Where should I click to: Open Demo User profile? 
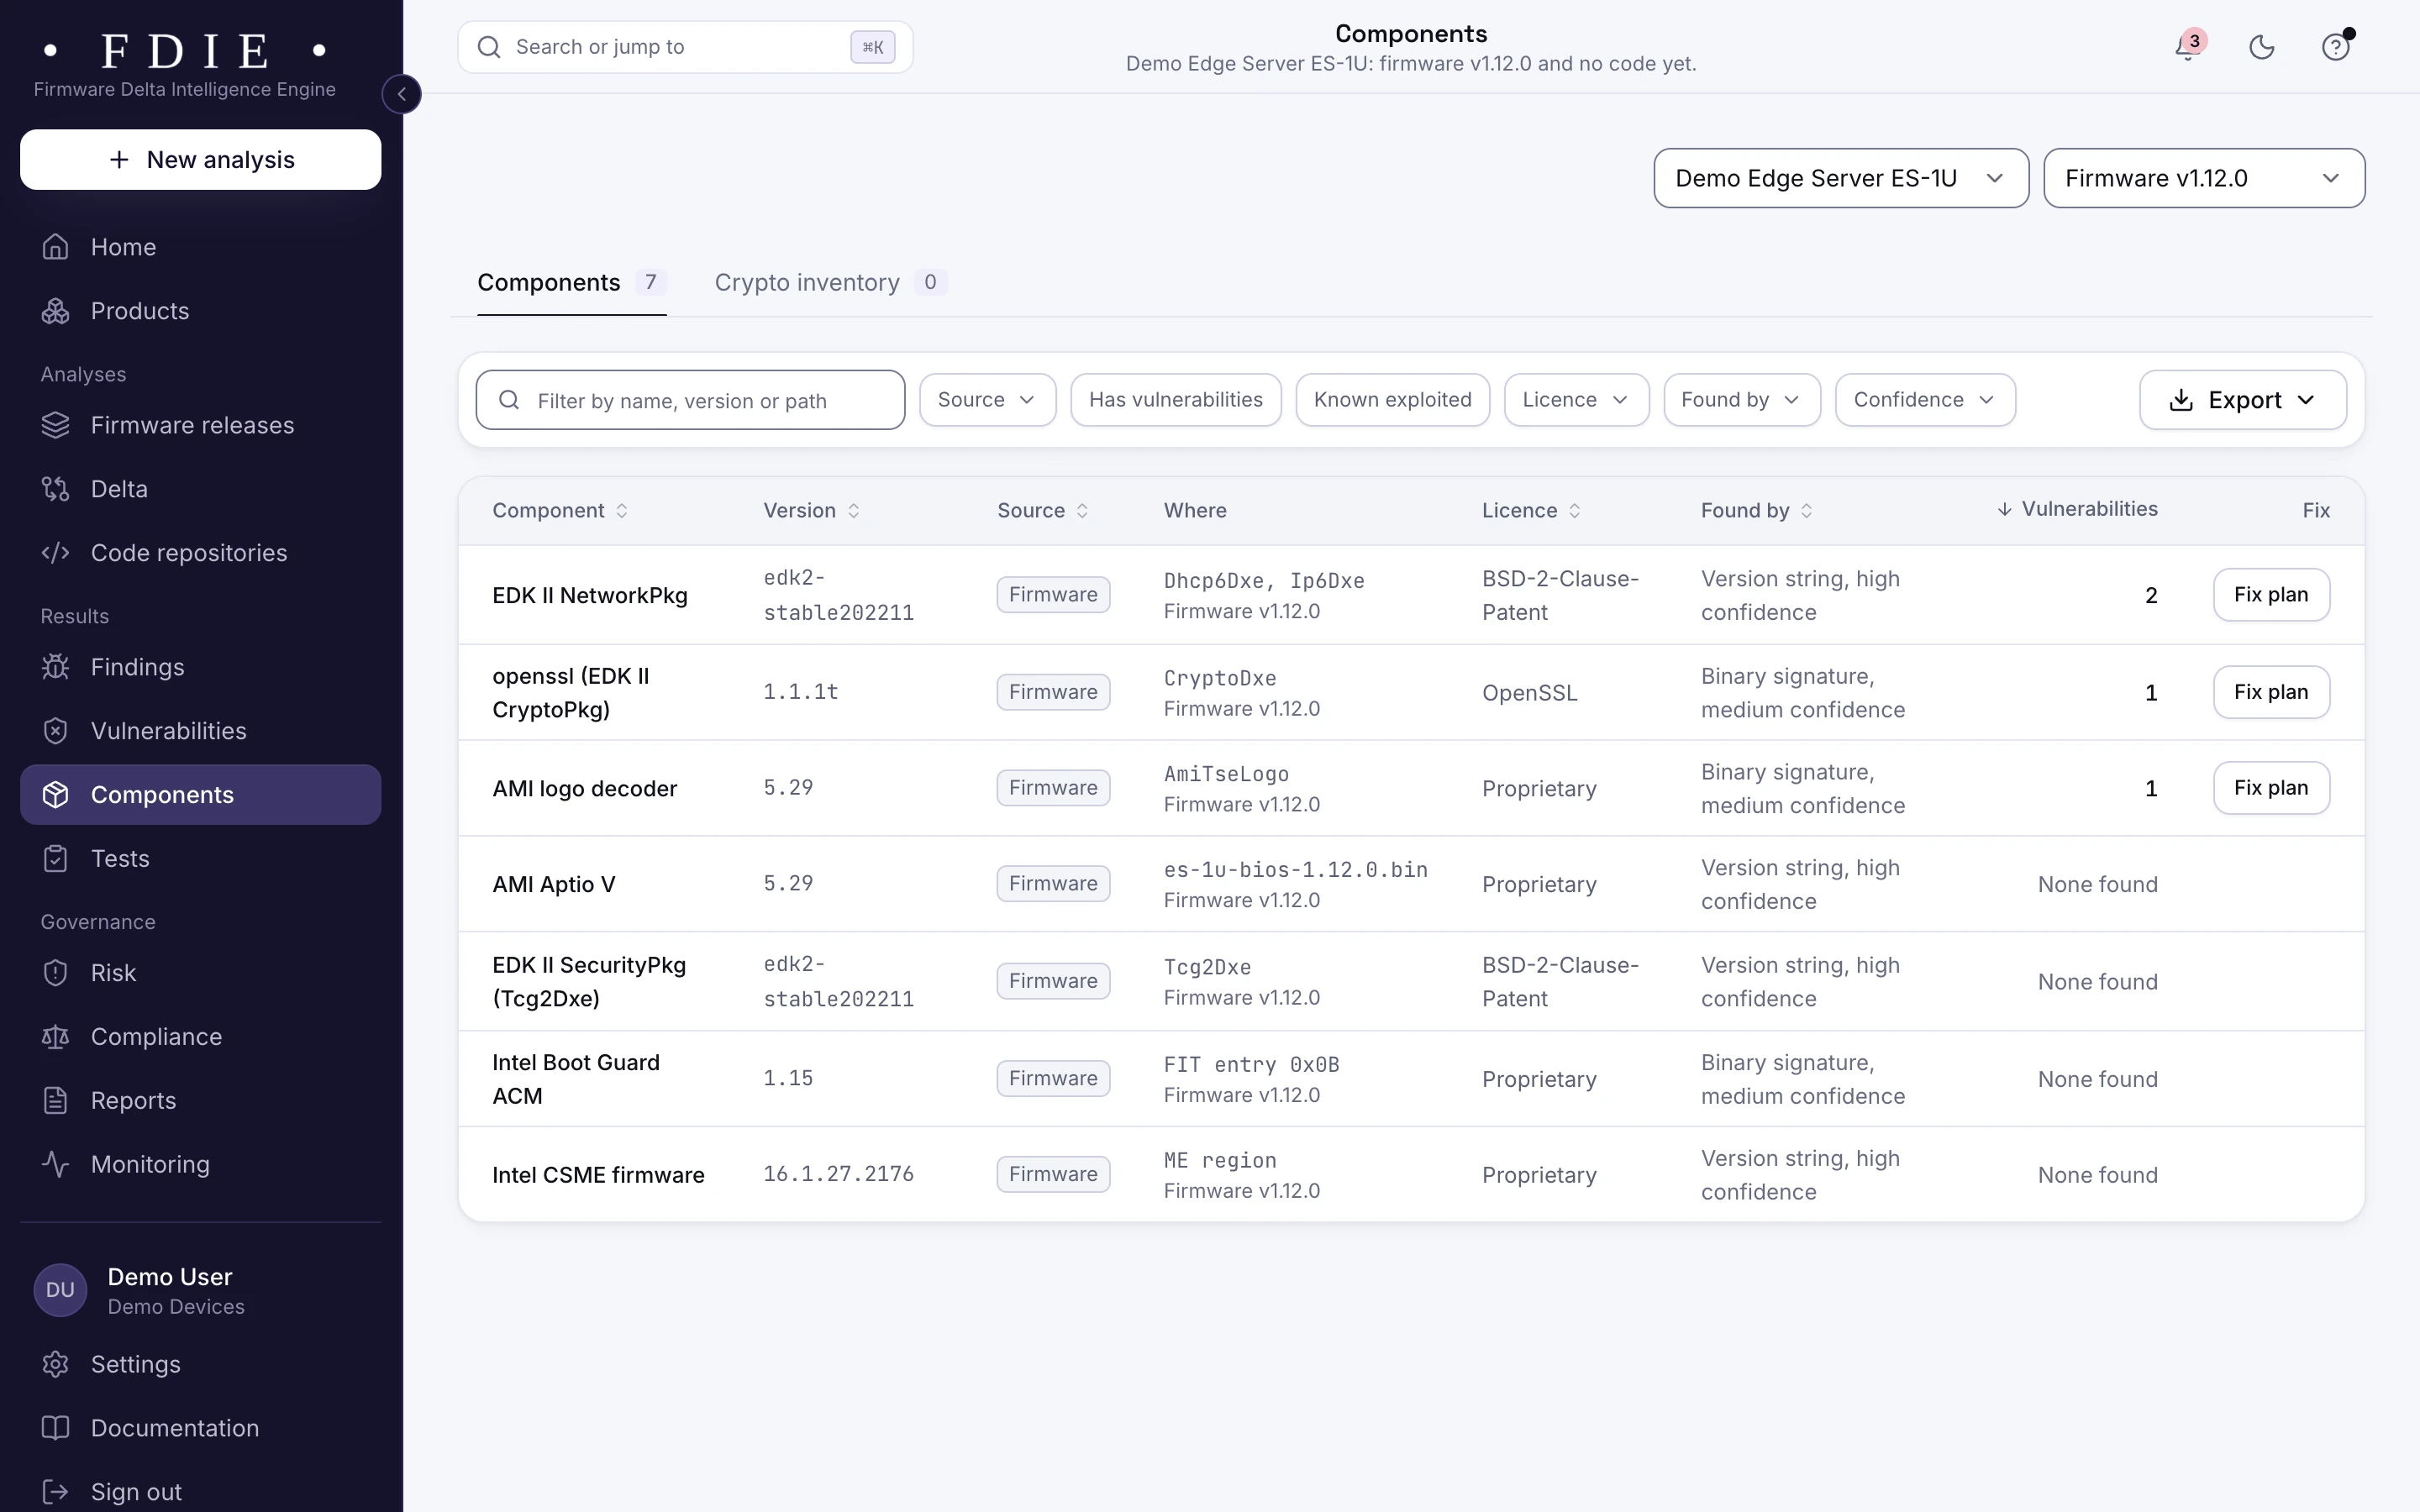point(200,1291)
